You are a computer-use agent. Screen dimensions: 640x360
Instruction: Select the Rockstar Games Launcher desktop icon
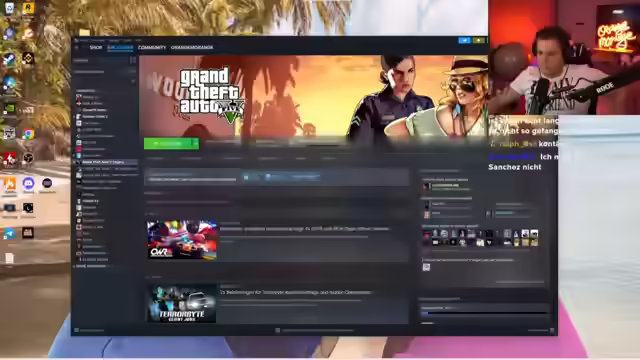28,8
